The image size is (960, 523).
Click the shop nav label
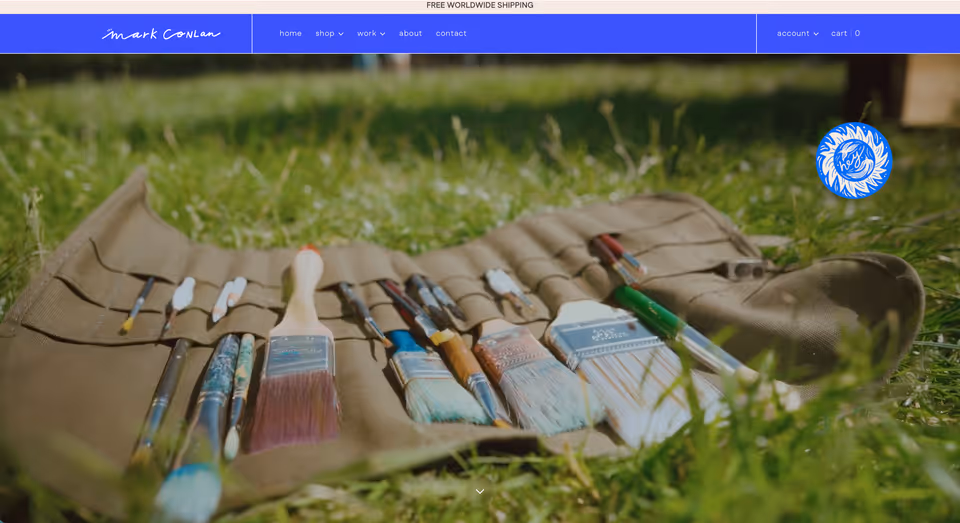point(324,34)
